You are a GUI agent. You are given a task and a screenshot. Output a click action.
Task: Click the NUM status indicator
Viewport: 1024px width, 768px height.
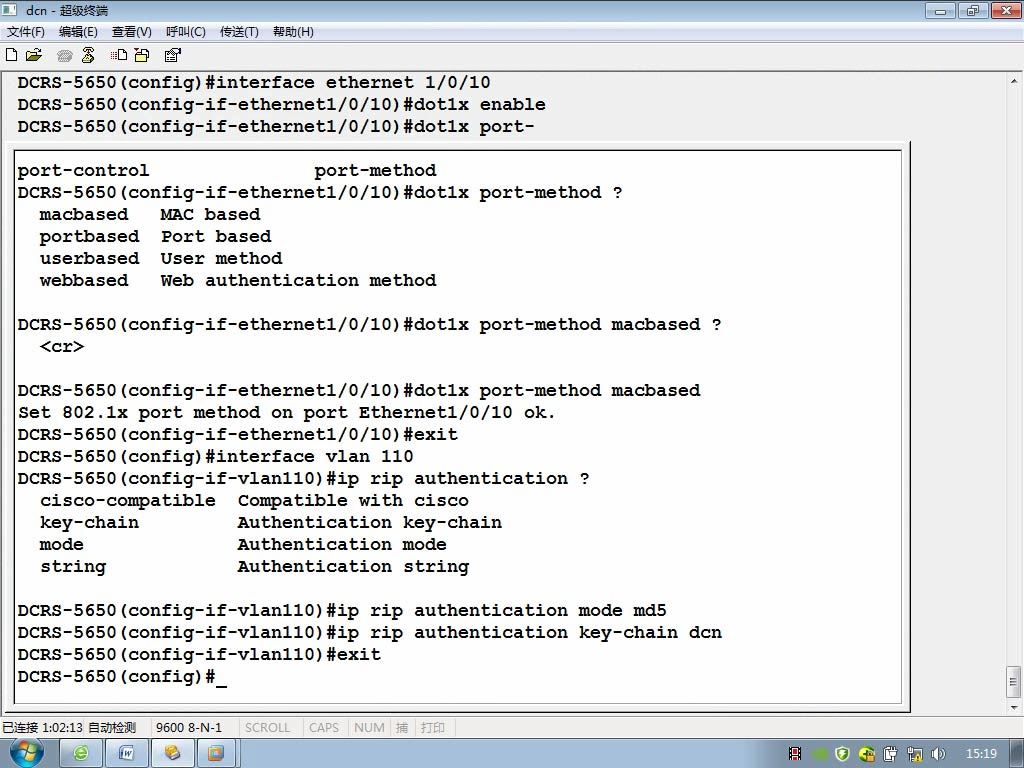point(369,728)
